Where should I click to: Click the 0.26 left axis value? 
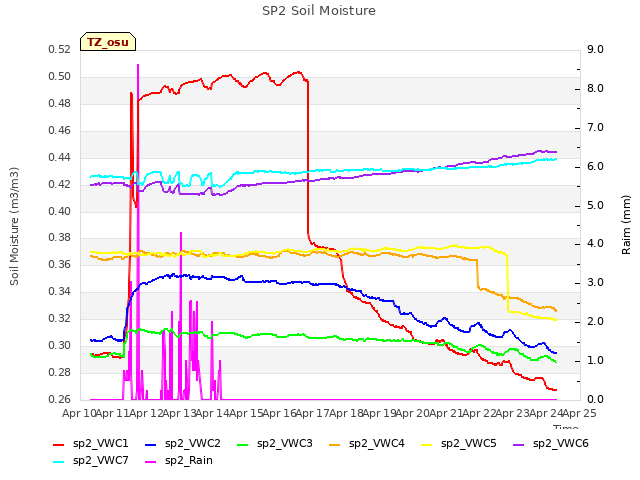point(60,399)
